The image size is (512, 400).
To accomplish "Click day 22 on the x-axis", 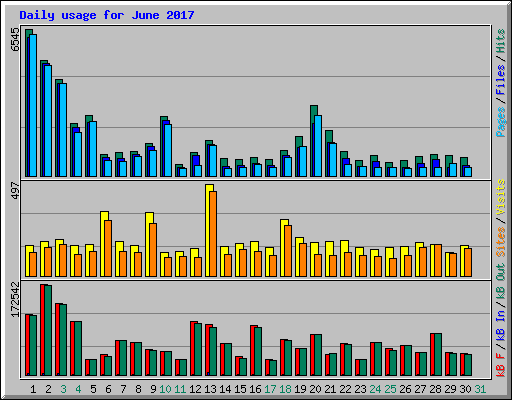I will (x=345, y=389).
